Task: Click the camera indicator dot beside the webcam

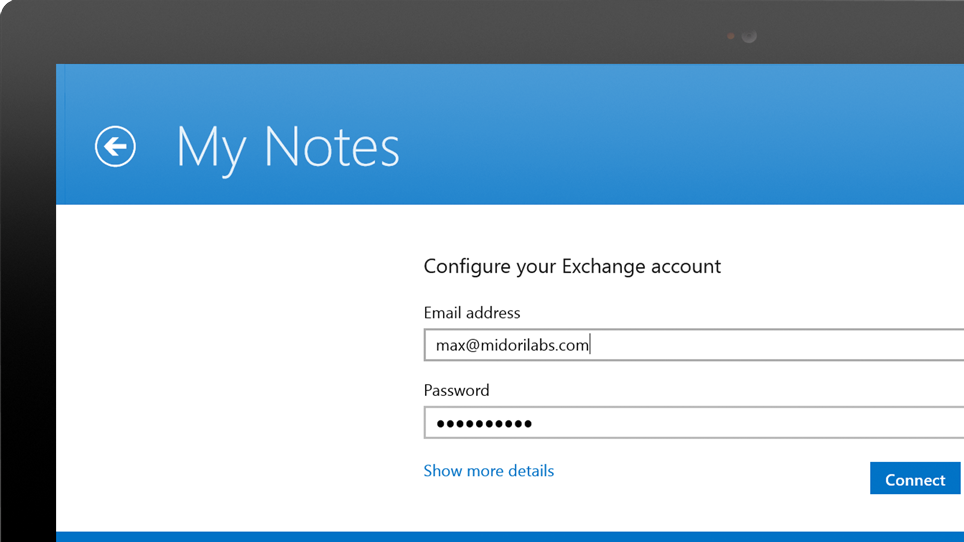Action: pyautogui.click(x=731, y=37)
